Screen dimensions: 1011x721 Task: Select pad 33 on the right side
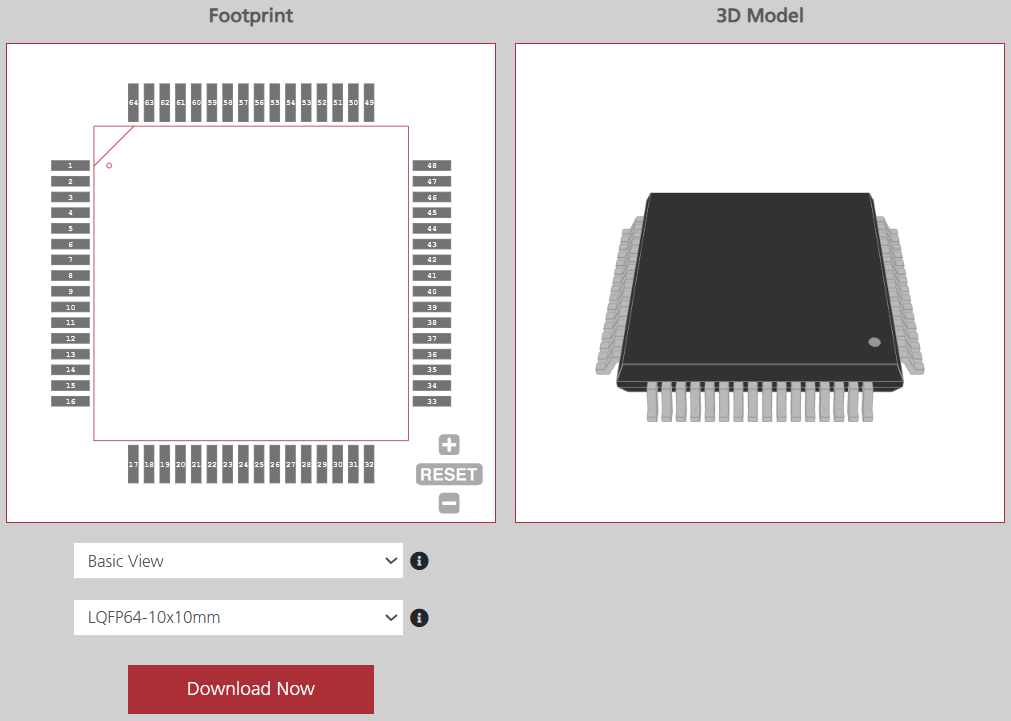(433, 401)
